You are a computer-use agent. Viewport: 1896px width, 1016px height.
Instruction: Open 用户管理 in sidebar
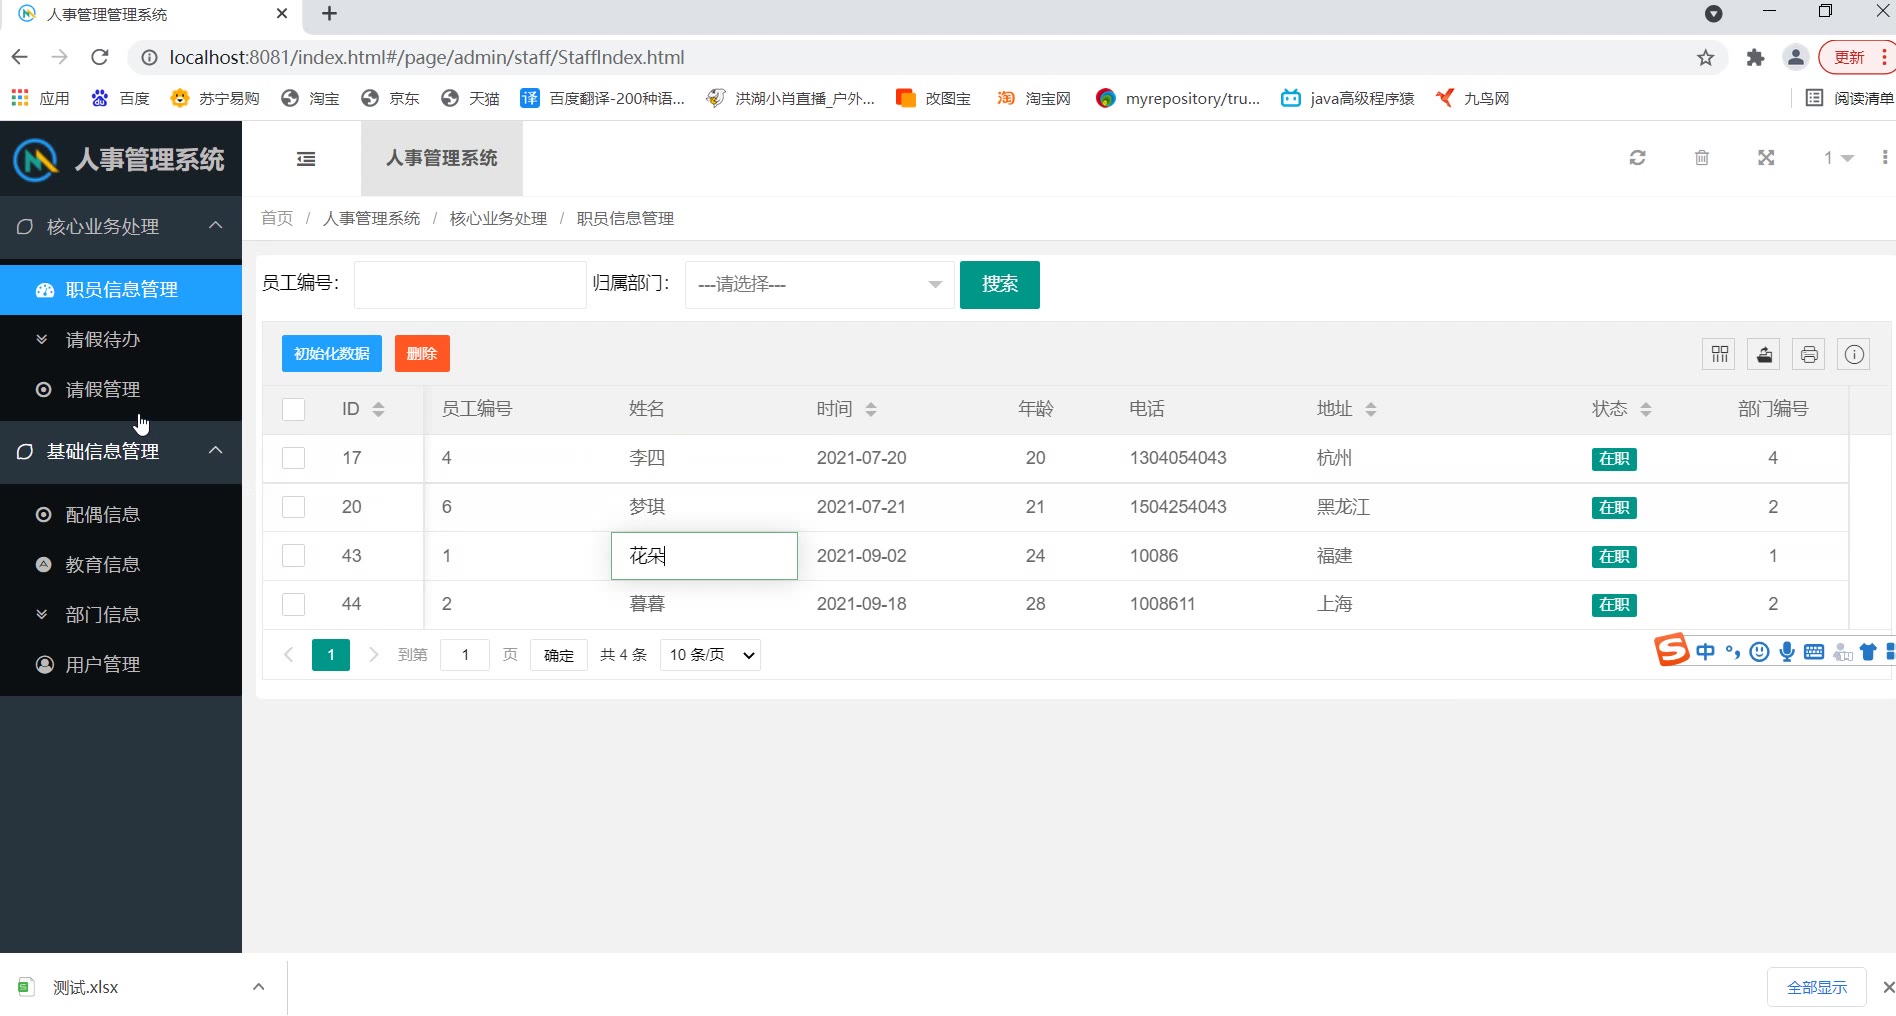tap(121, 665)
